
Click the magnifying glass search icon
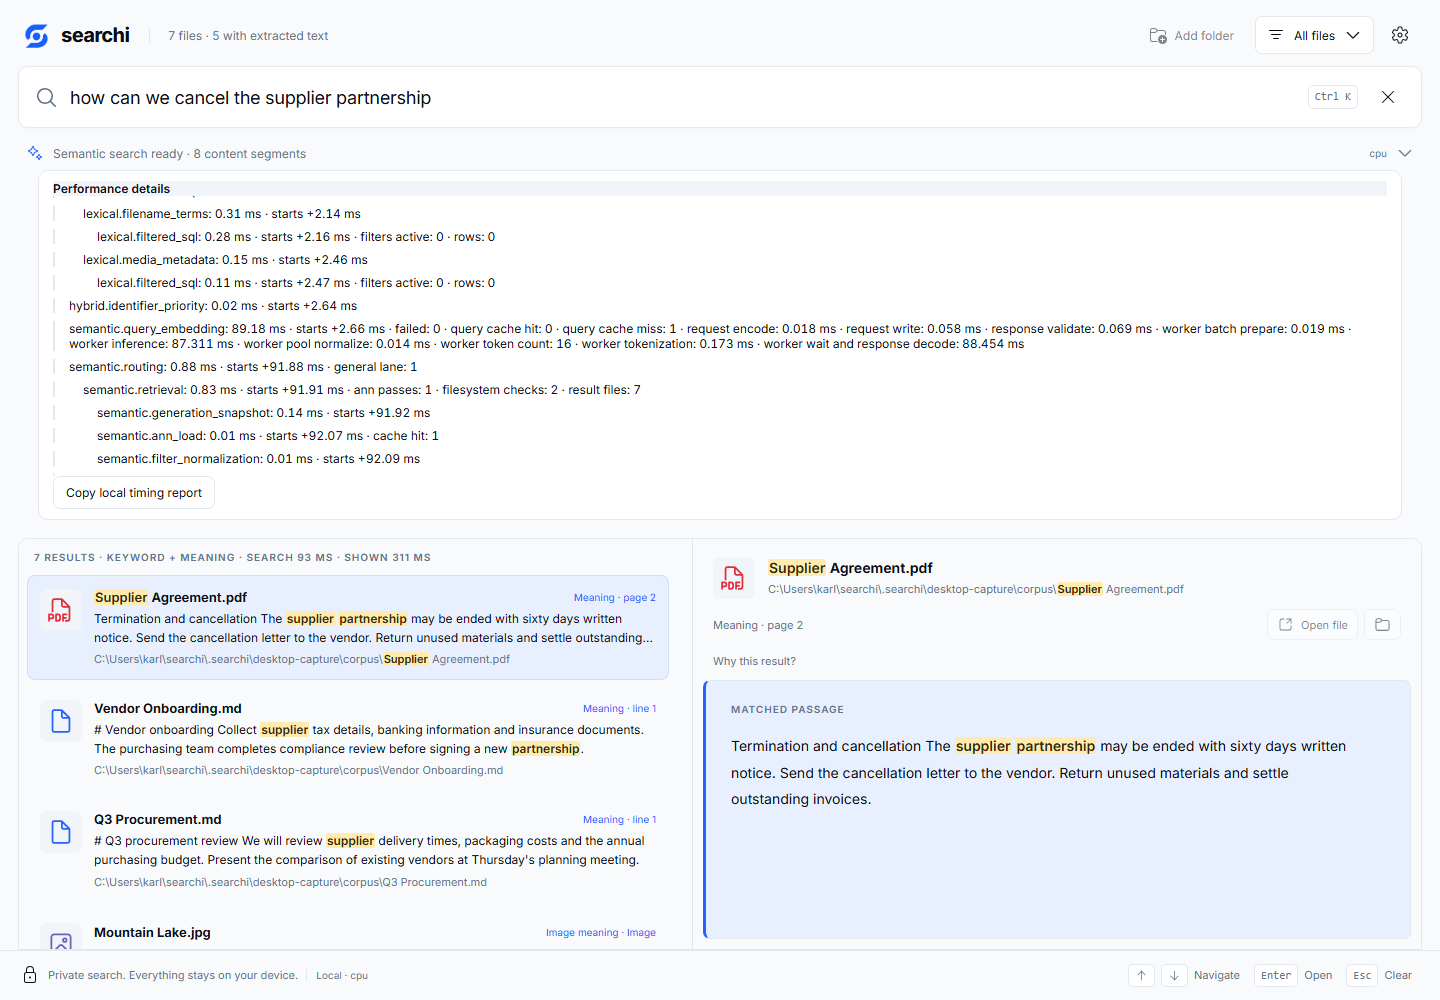tap(46, 97)
